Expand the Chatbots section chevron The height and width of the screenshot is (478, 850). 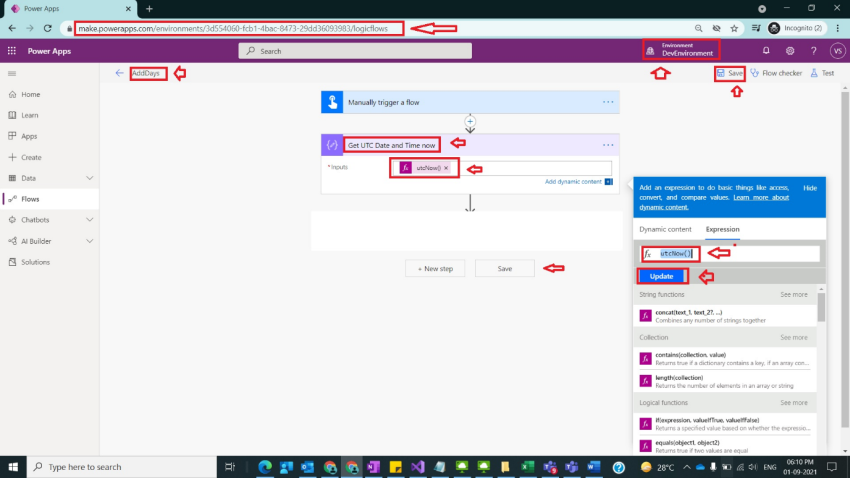89,219
